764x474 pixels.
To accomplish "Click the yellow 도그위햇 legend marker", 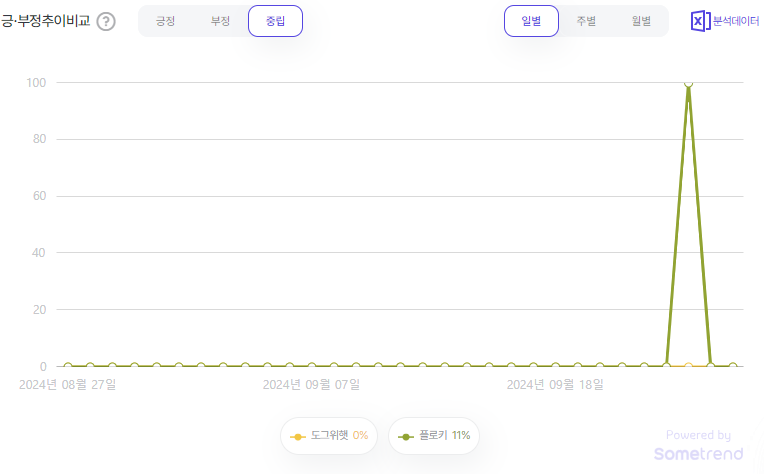I will coord(297,437).
